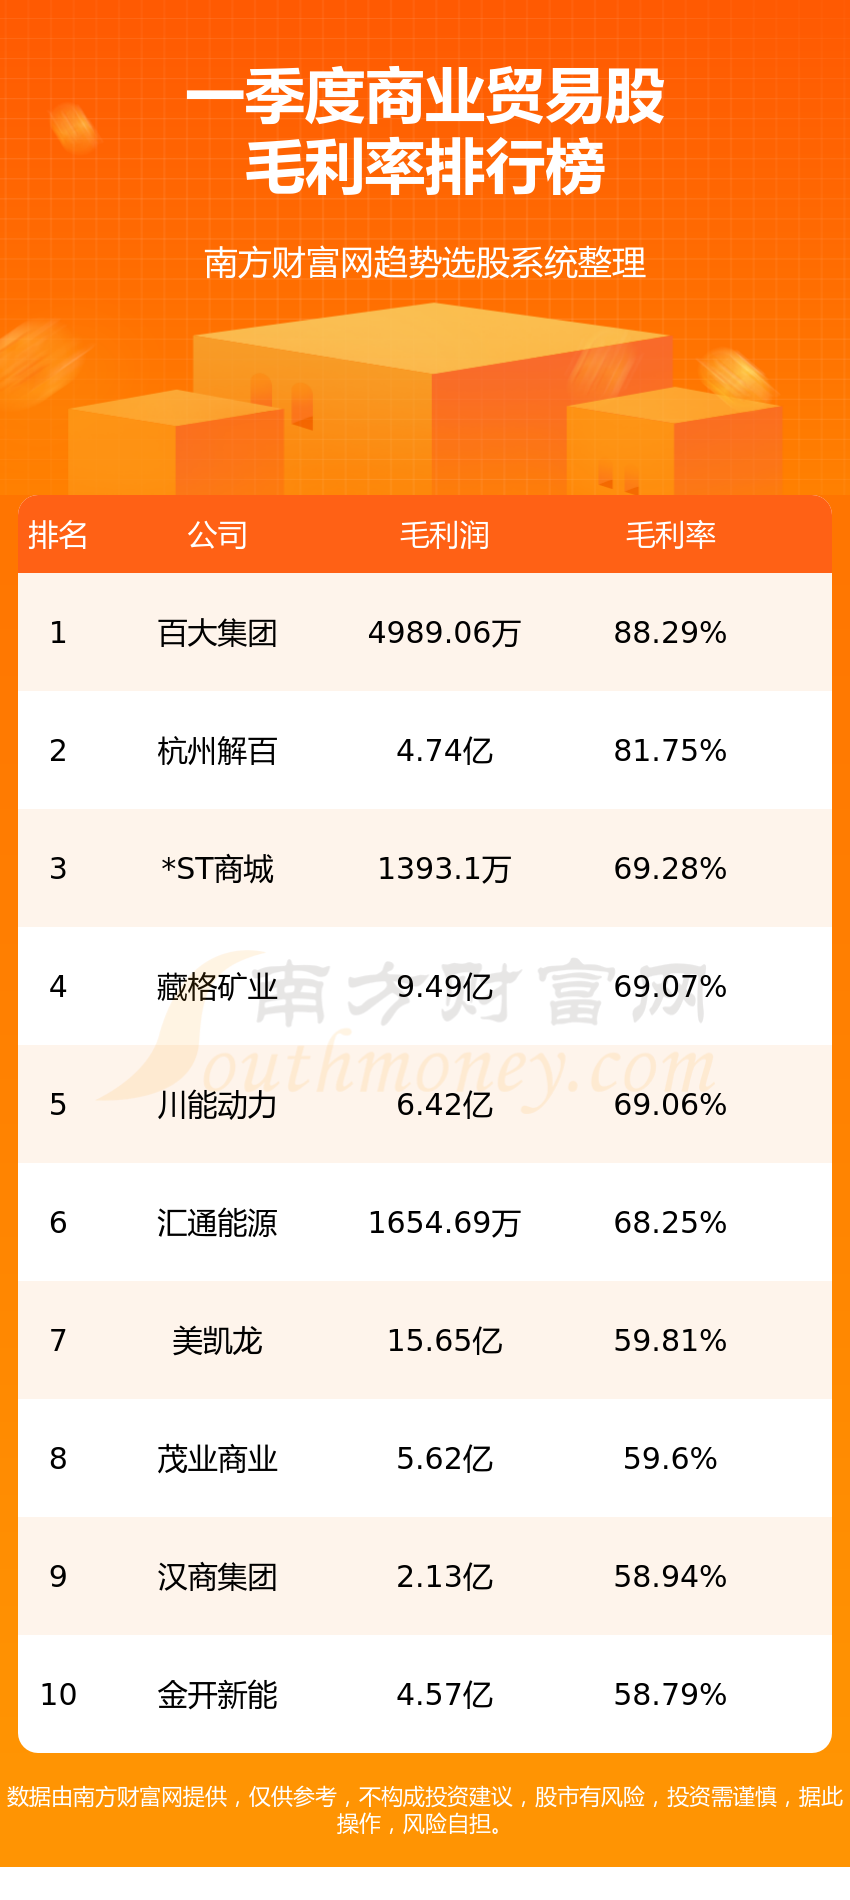
Task: Select 藏格矿业 in the ranking table
Action: (x=217, y=987)
